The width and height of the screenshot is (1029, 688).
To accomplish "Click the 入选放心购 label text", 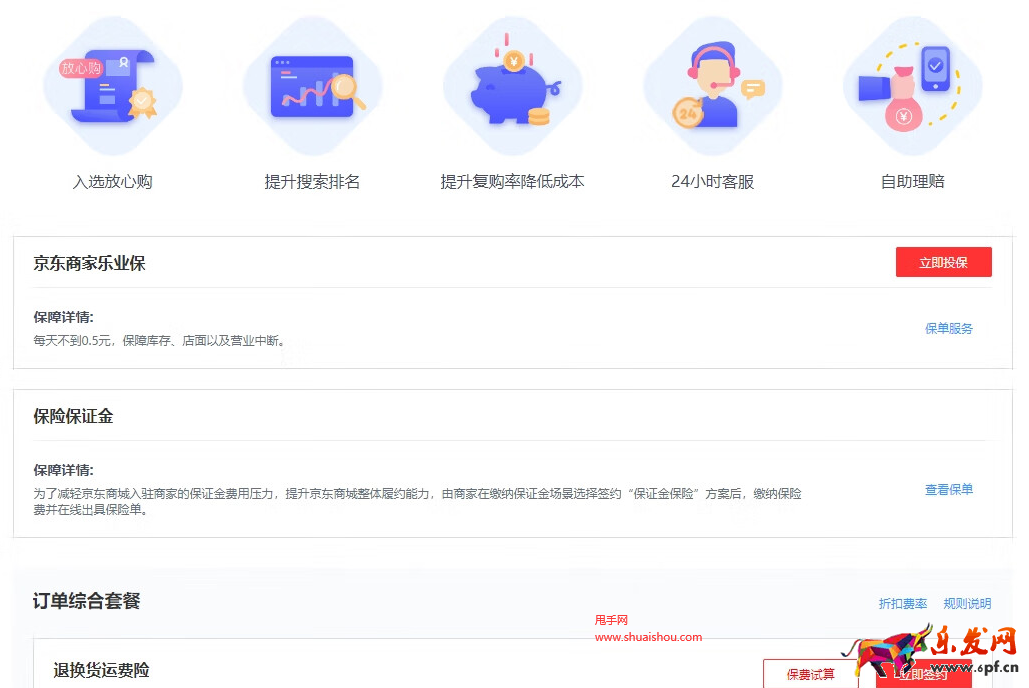I will point(113,182).
